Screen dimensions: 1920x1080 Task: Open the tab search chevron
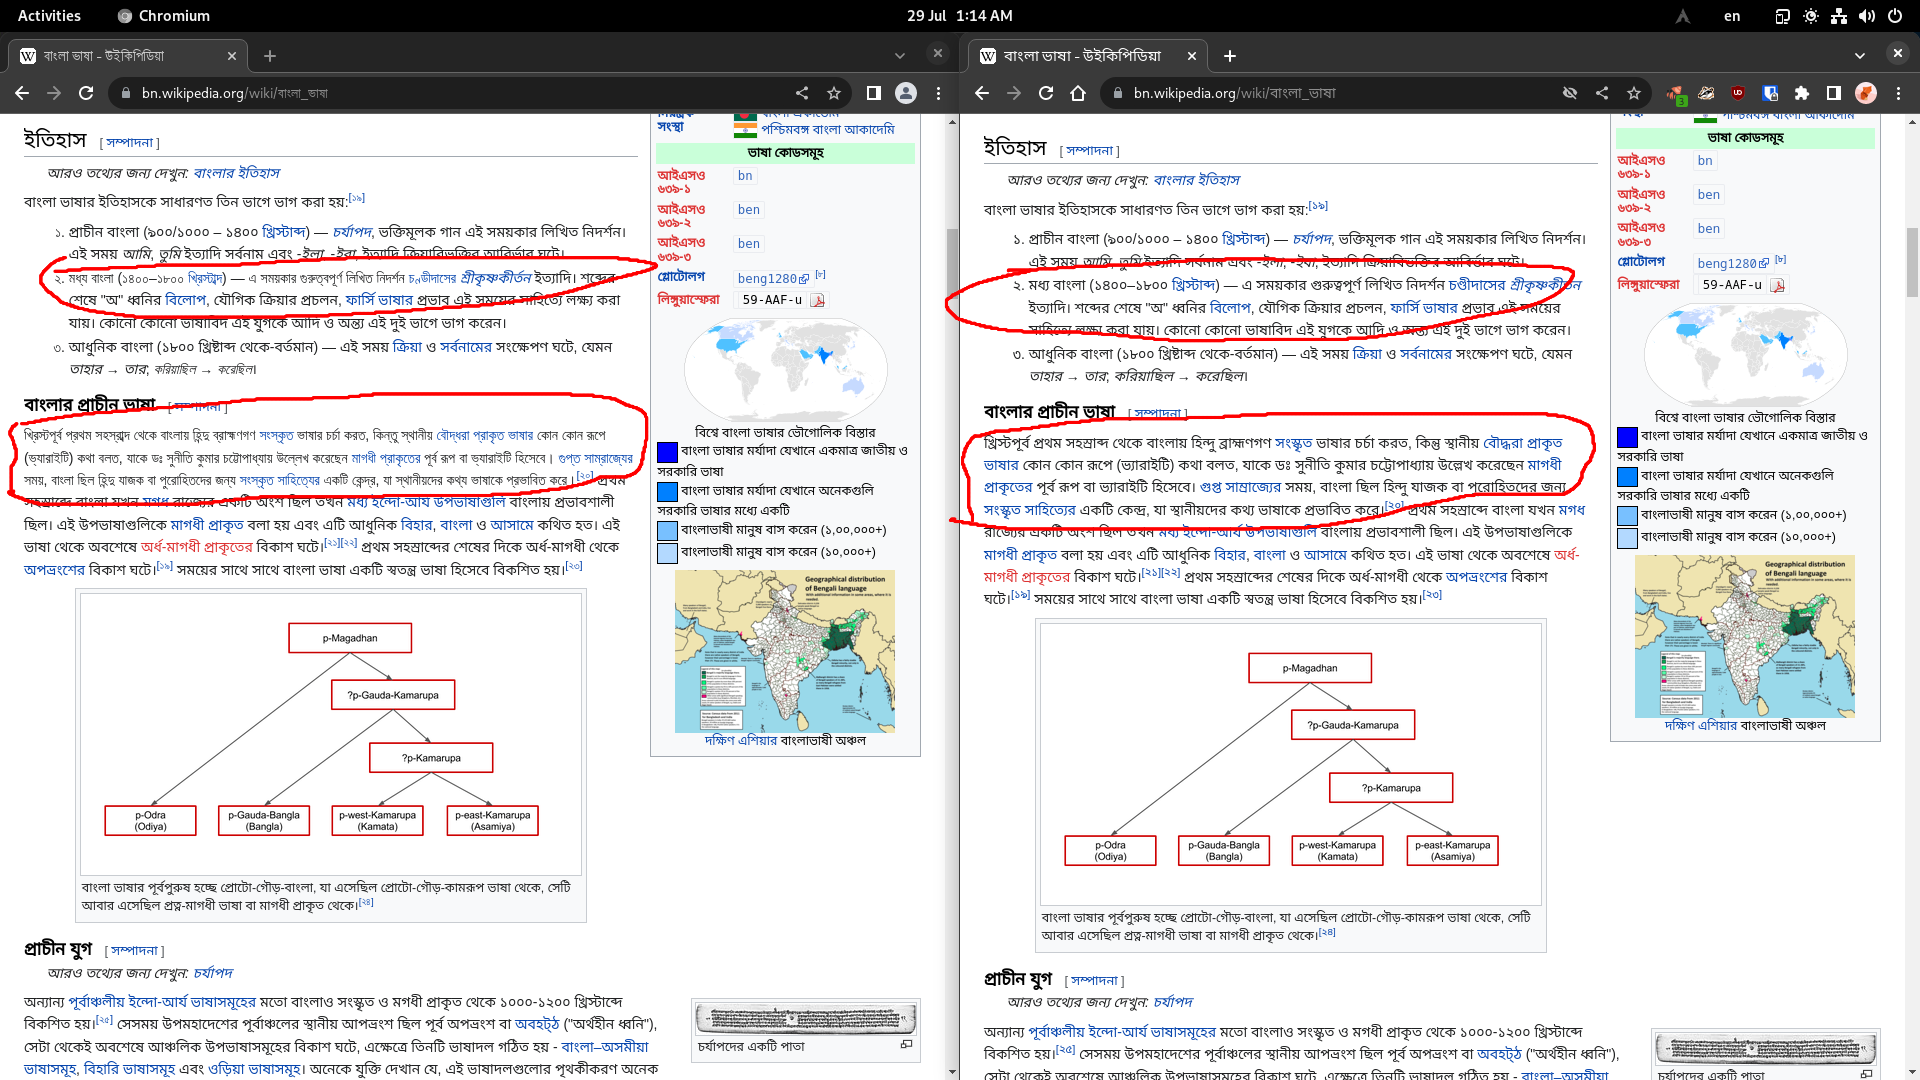(901, 55)
